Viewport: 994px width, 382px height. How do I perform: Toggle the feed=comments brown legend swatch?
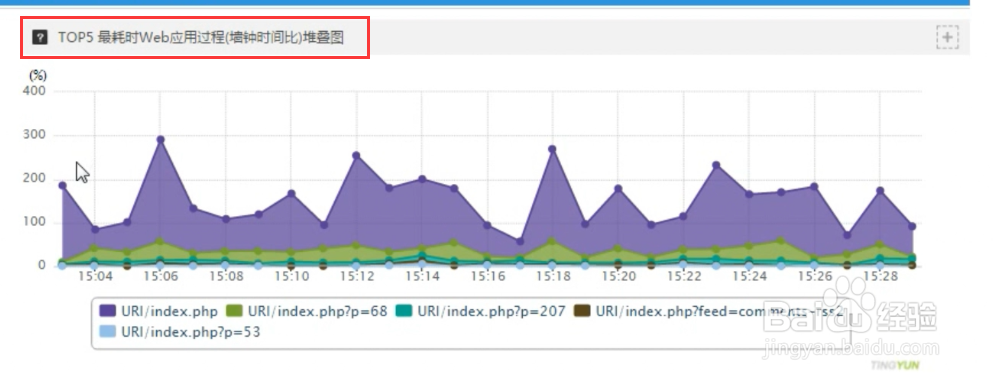click(x=582, y=310)
